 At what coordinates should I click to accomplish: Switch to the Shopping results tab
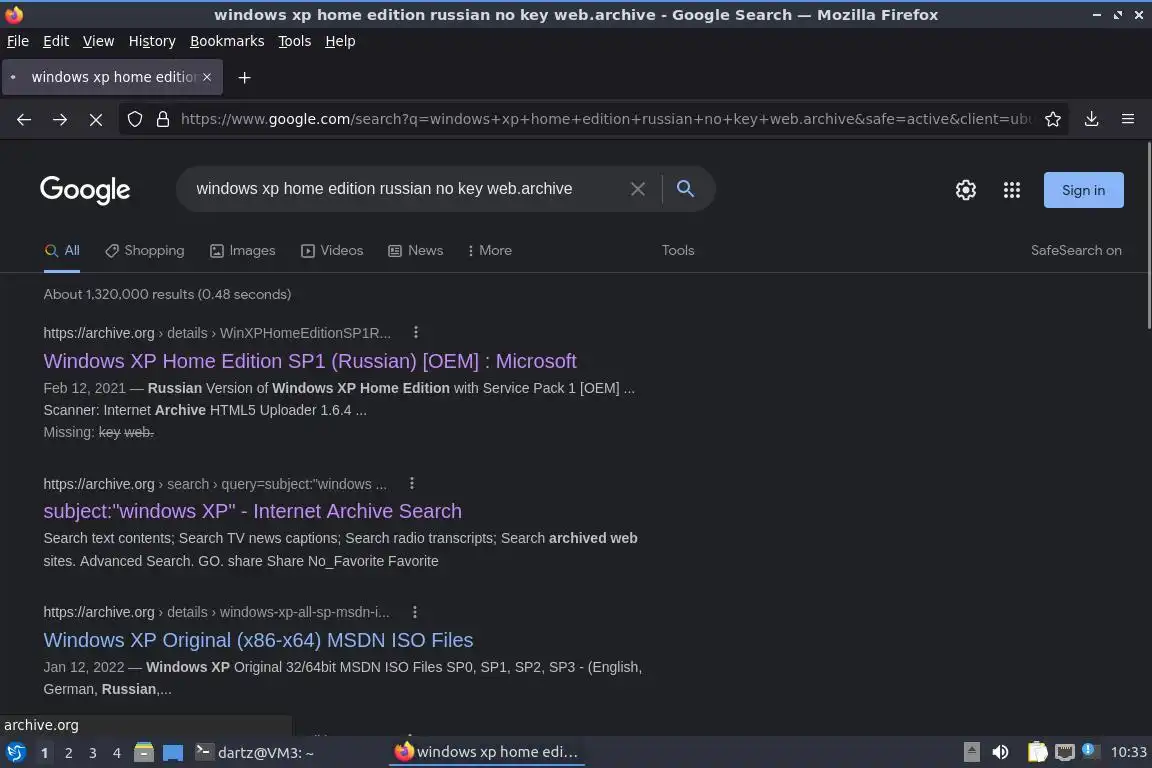pyautogui.click(x=145, y=251)
